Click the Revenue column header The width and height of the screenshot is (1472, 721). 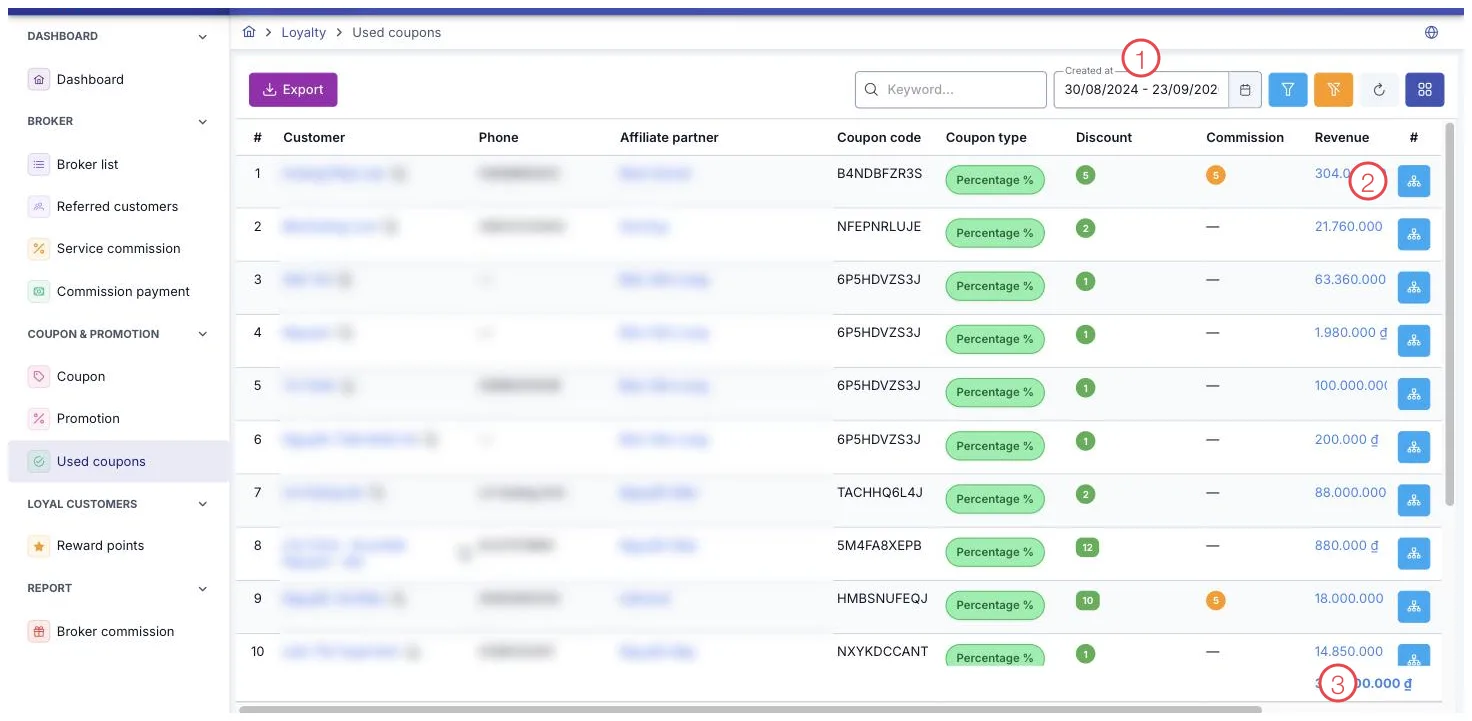1341,137
